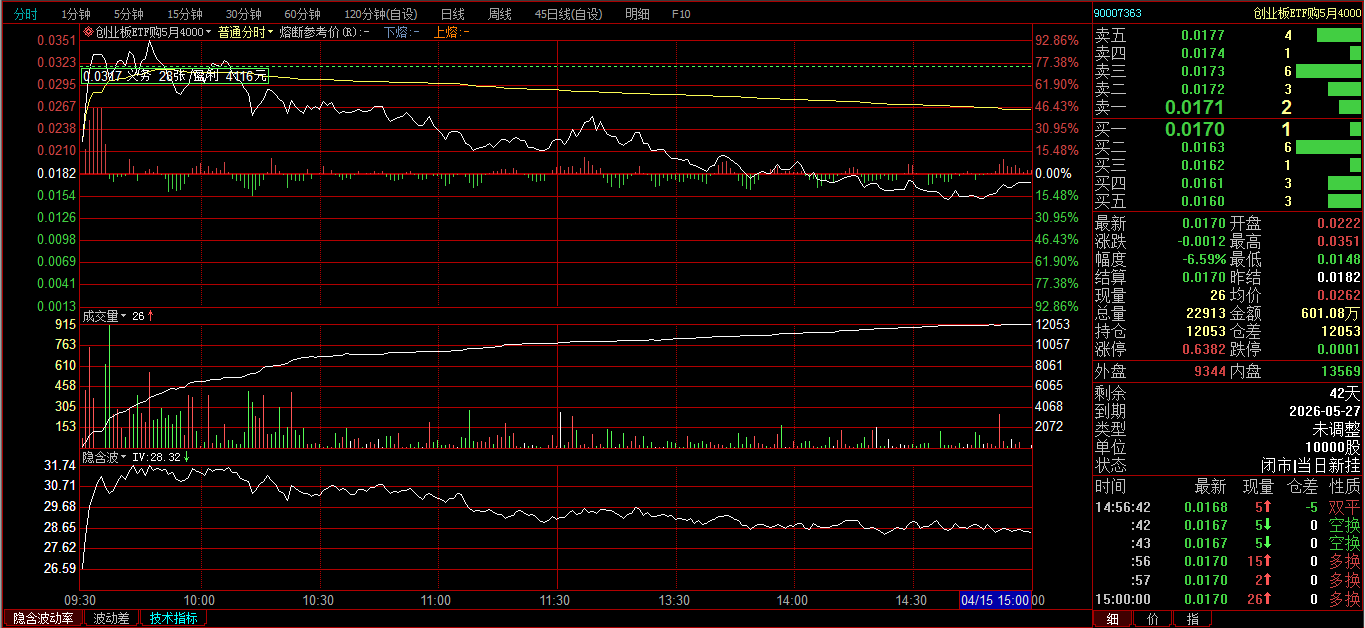Screen dimensions: 1365x628
Task: Switch to the 隐含波动率 bottom tab
Action: pyautogui.click(x=43, y=618)
